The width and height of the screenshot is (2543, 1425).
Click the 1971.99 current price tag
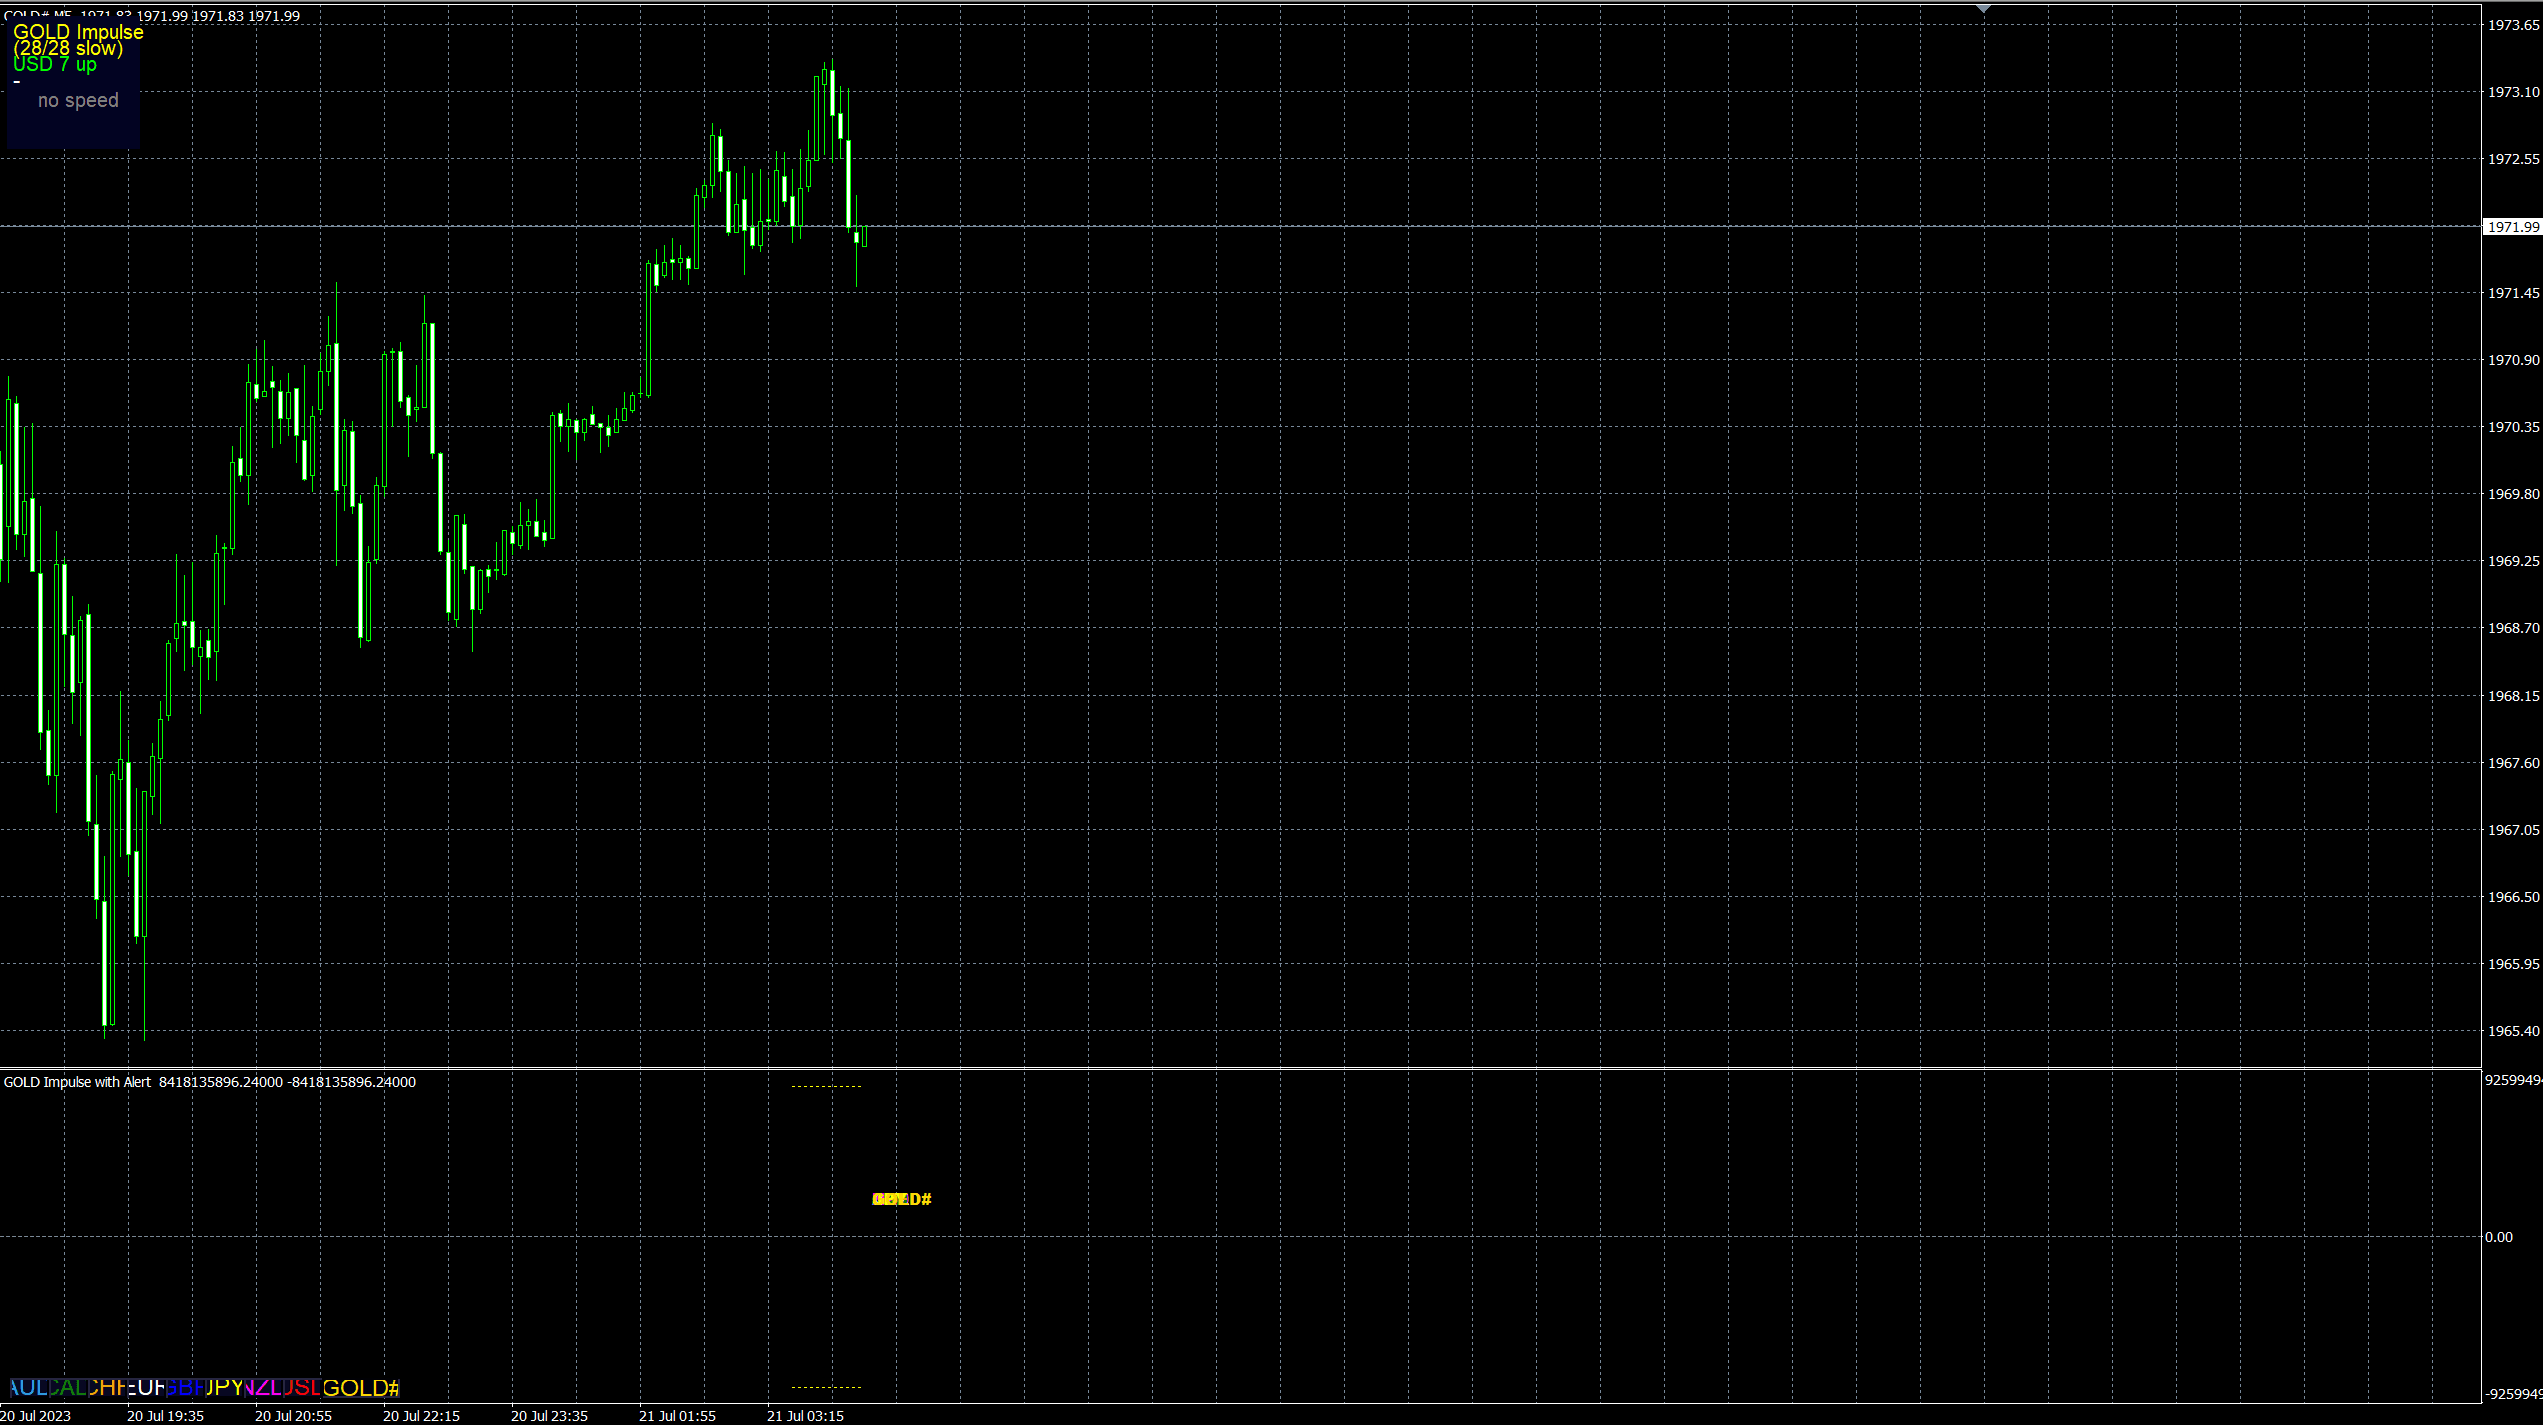[2512, 227]
